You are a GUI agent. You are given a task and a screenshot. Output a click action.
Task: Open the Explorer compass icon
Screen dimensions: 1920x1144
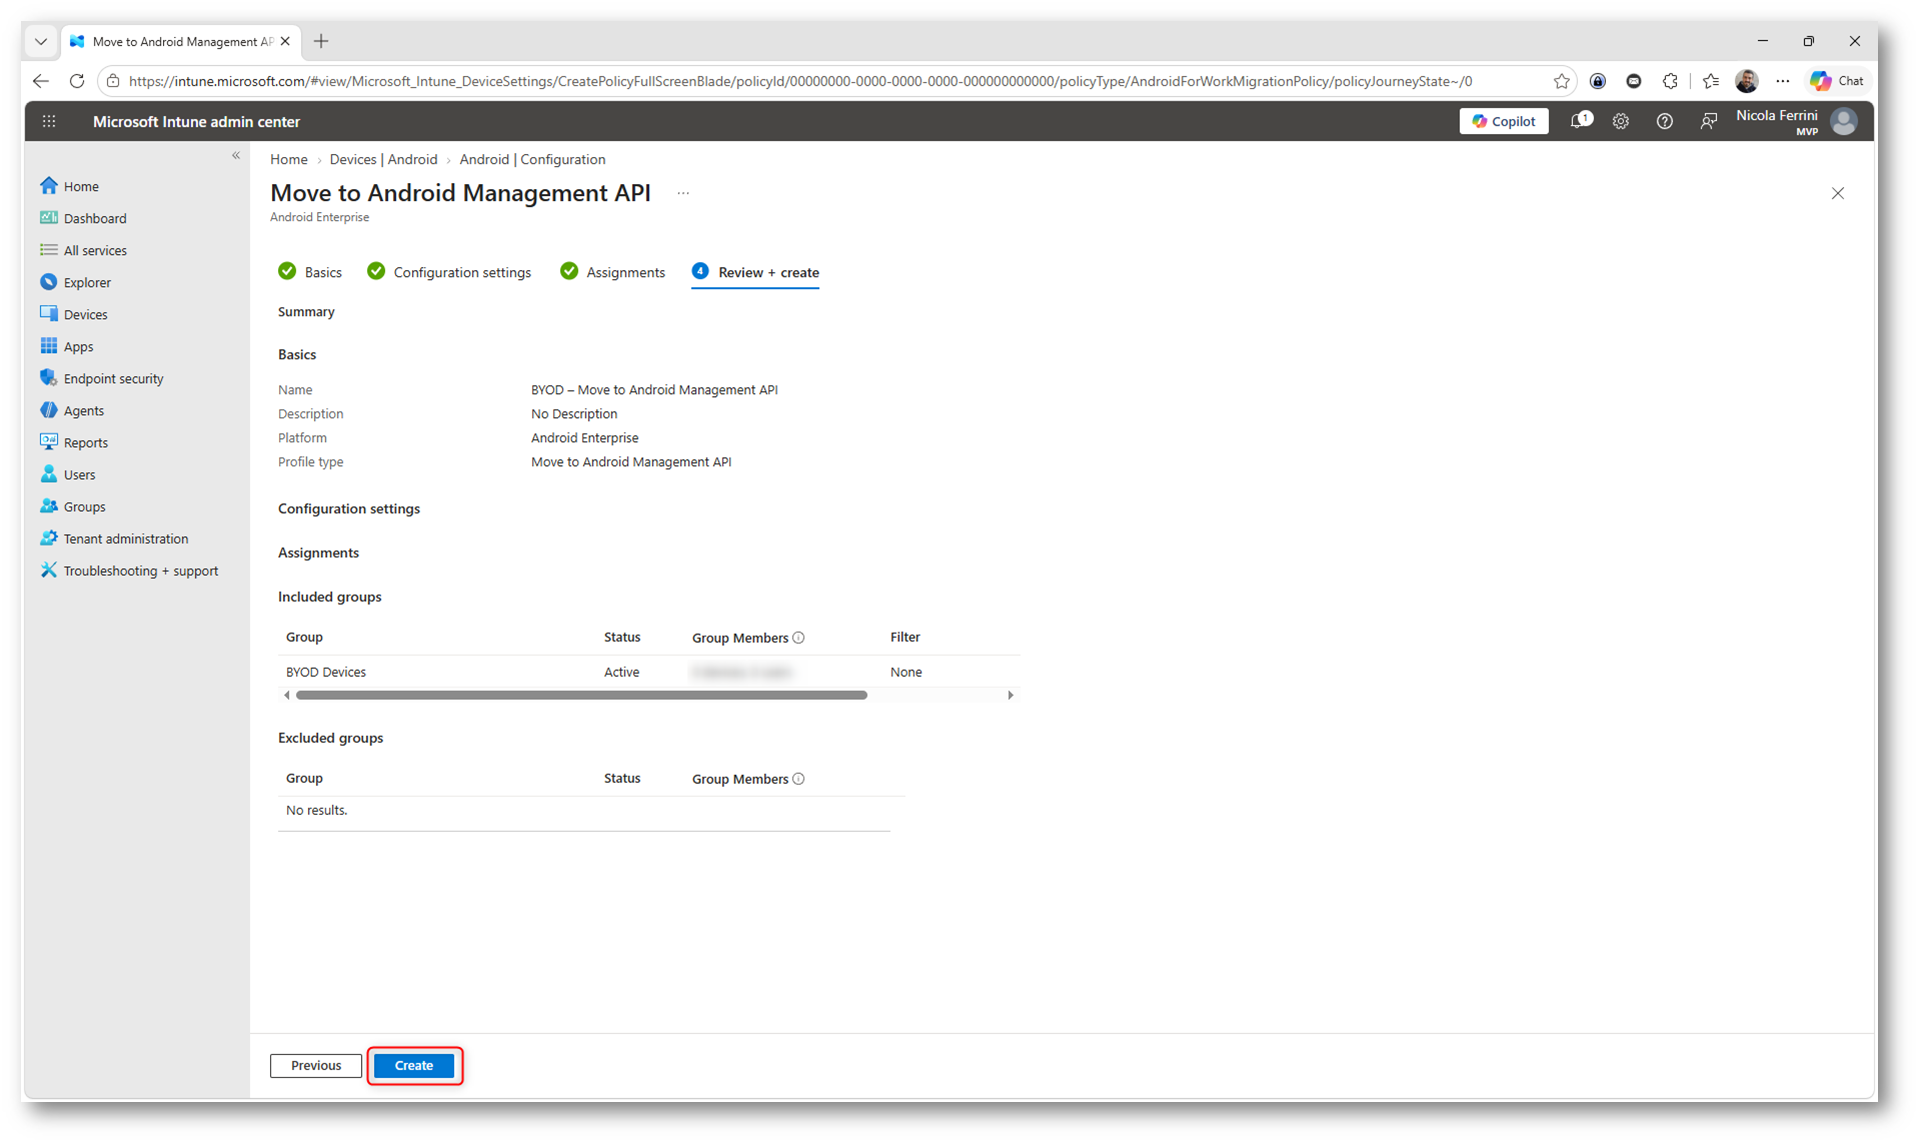(49, 282)
